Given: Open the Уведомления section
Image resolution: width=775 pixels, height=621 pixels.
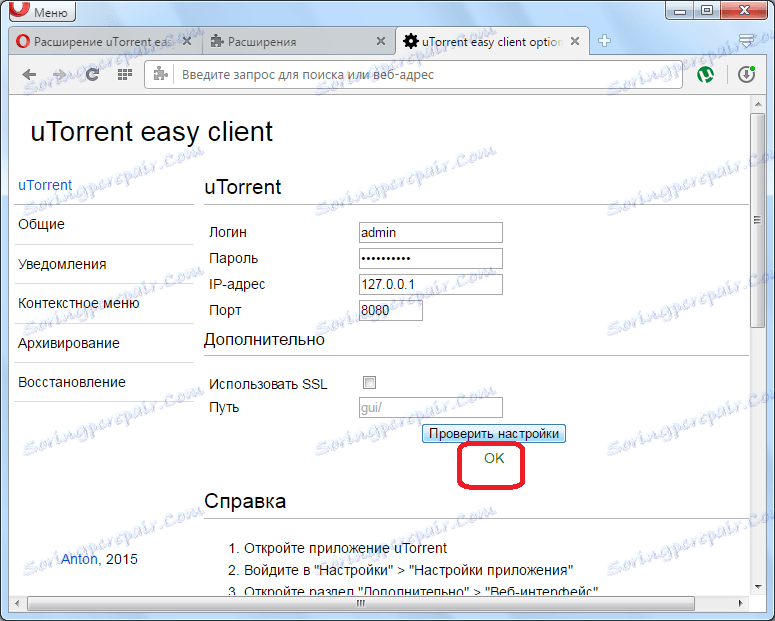Looking at the screenshot, I should point(62,264).
